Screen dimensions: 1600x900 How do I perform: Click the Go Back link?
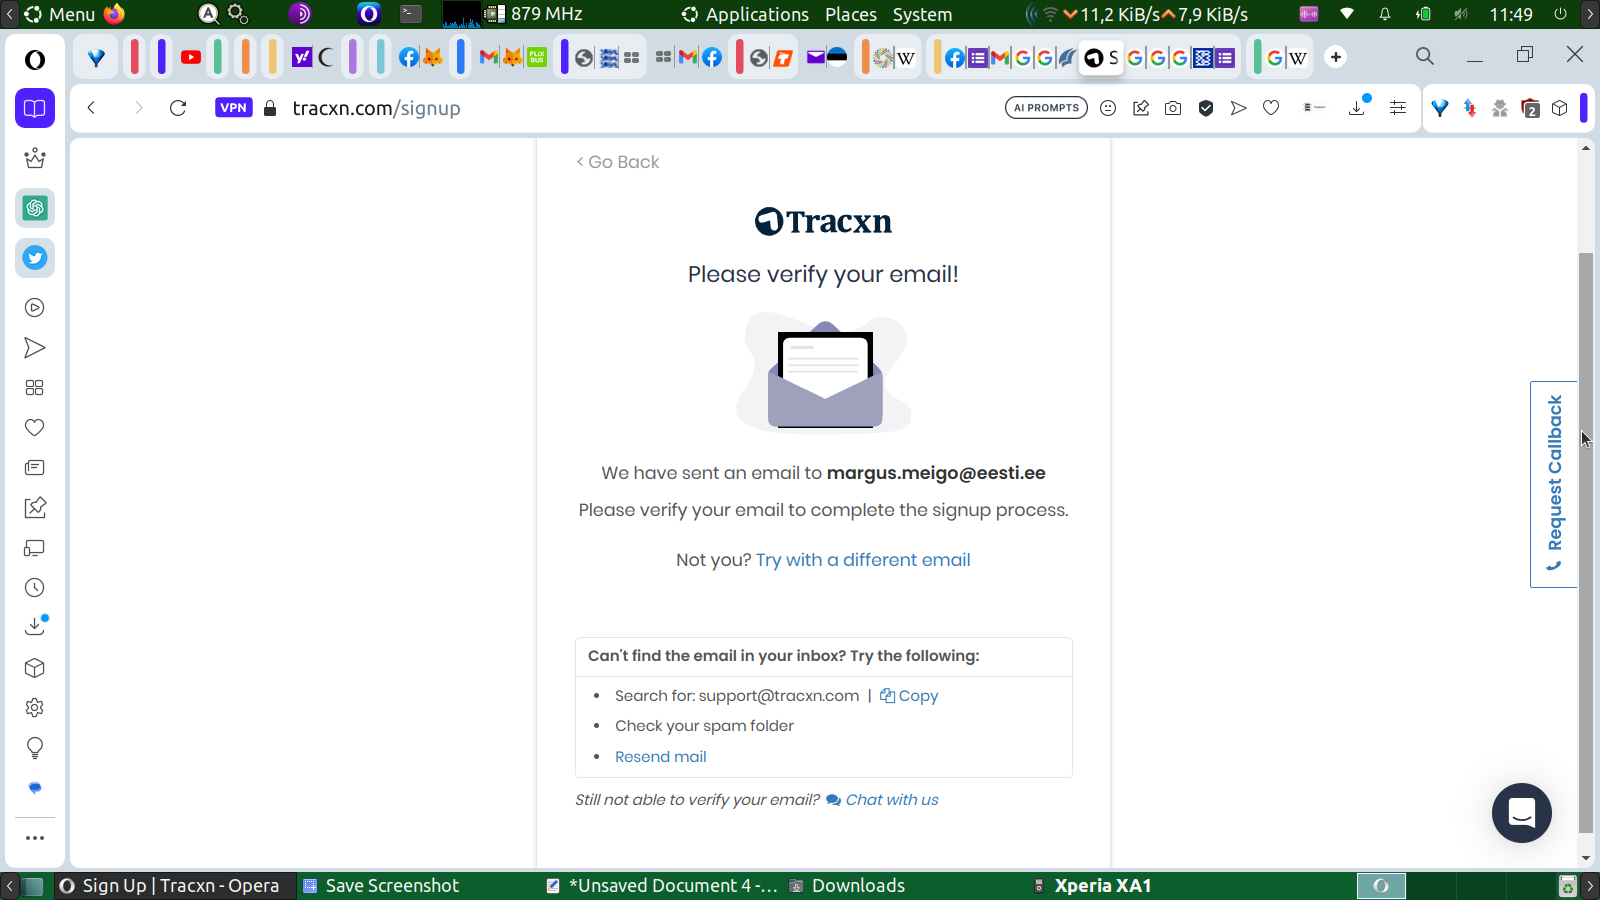618,162
